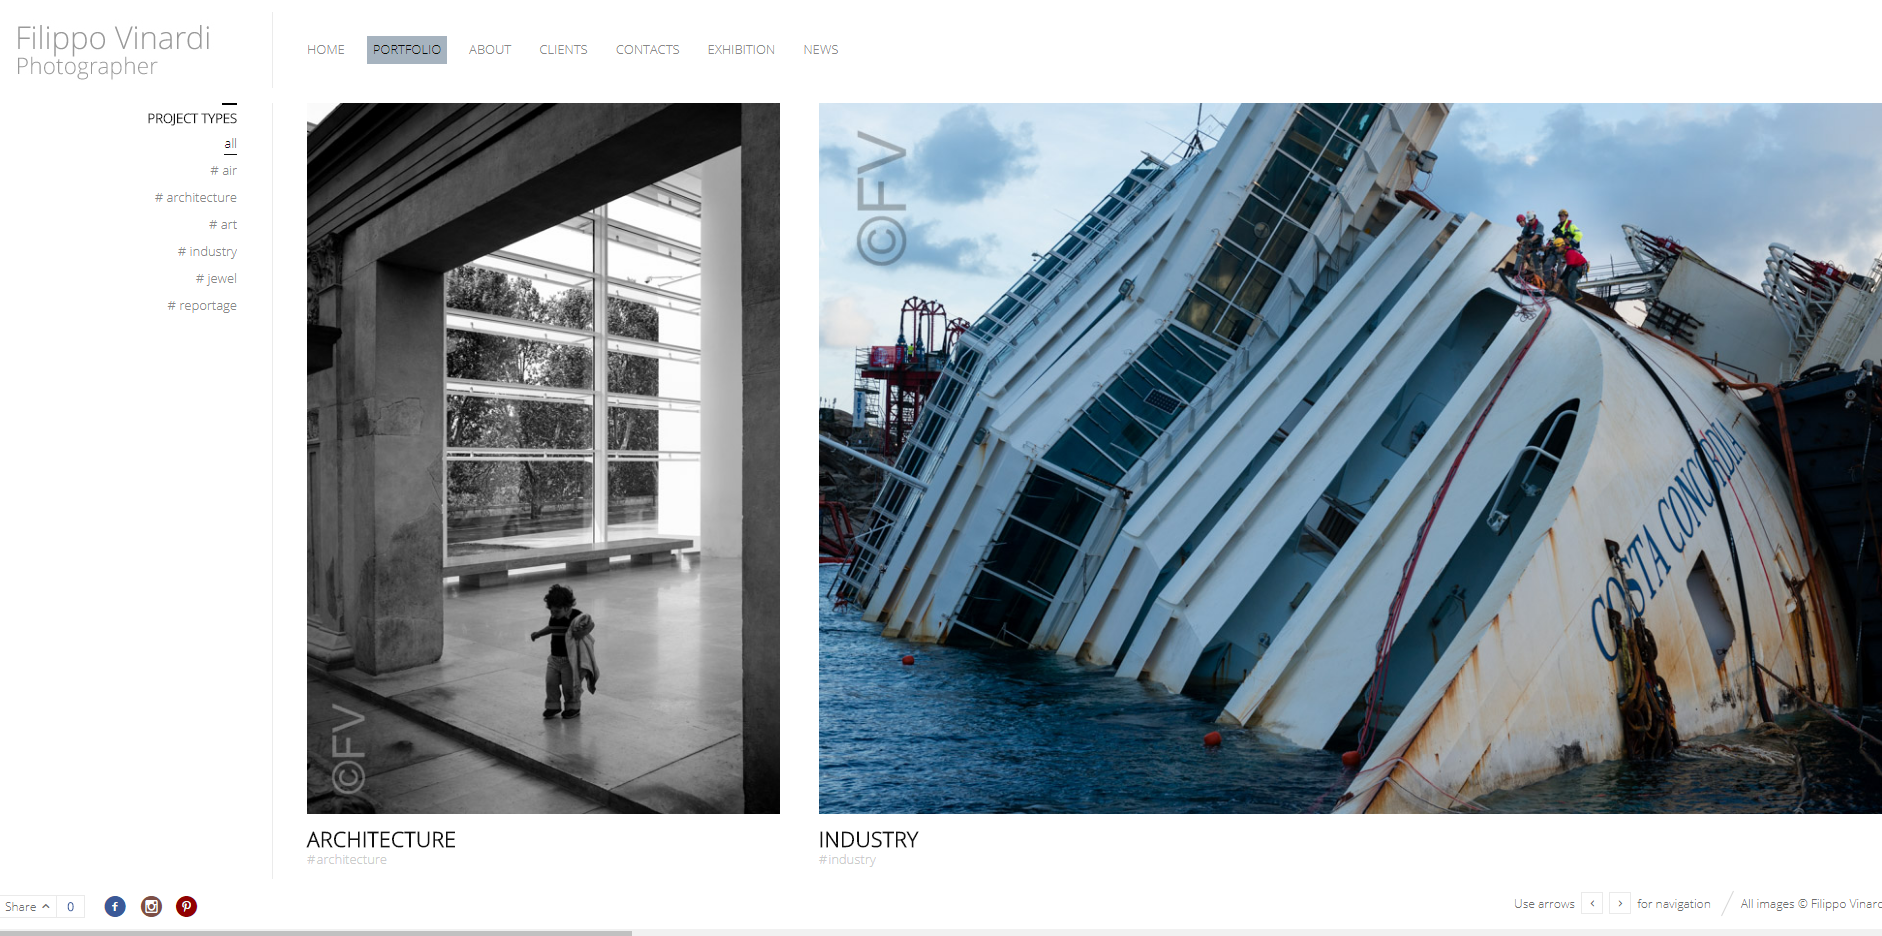Go to next item with right arrow

[1620, 903]
